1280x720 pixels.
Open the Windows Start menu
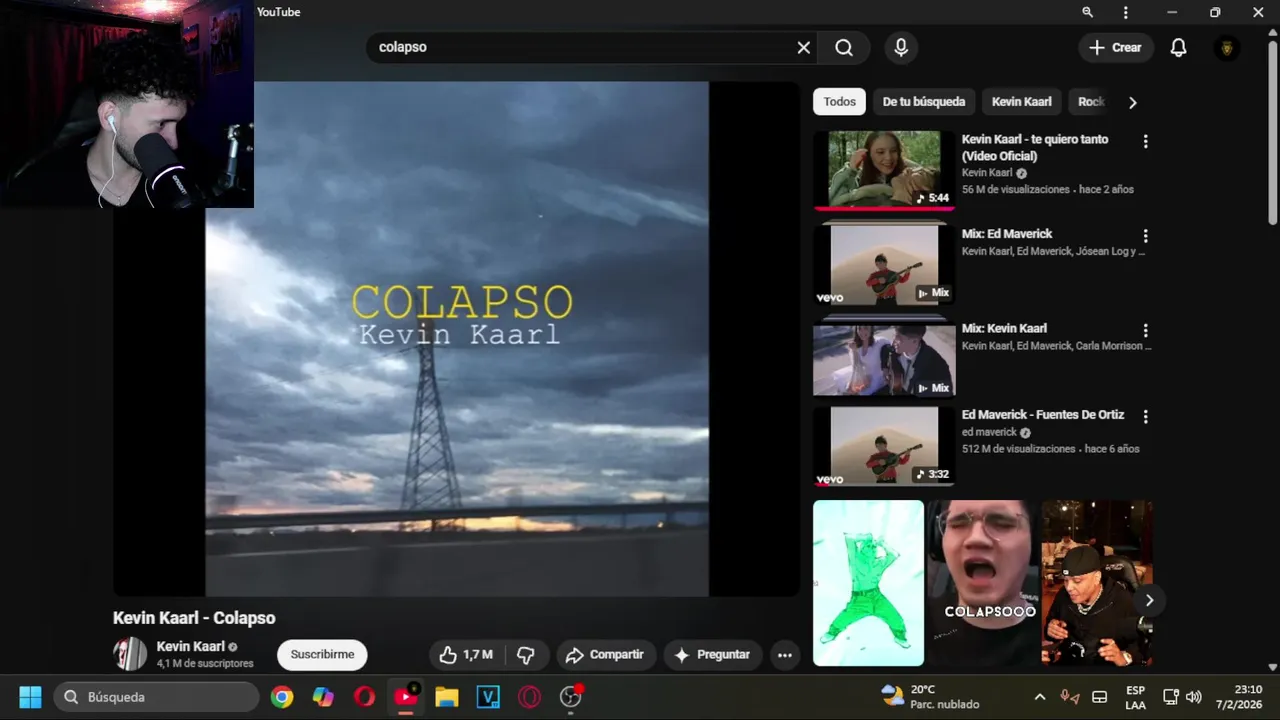(x=30, y=697)
